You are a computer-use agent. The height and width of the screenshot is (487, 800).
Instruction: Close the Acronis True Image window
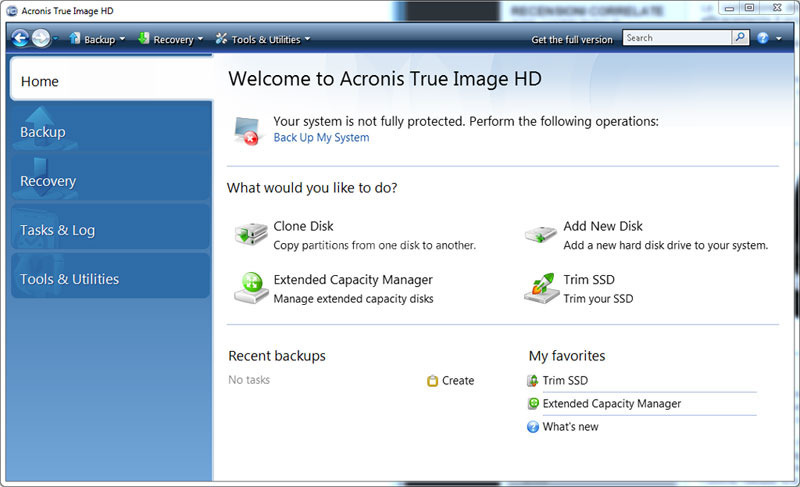point(777,8)
